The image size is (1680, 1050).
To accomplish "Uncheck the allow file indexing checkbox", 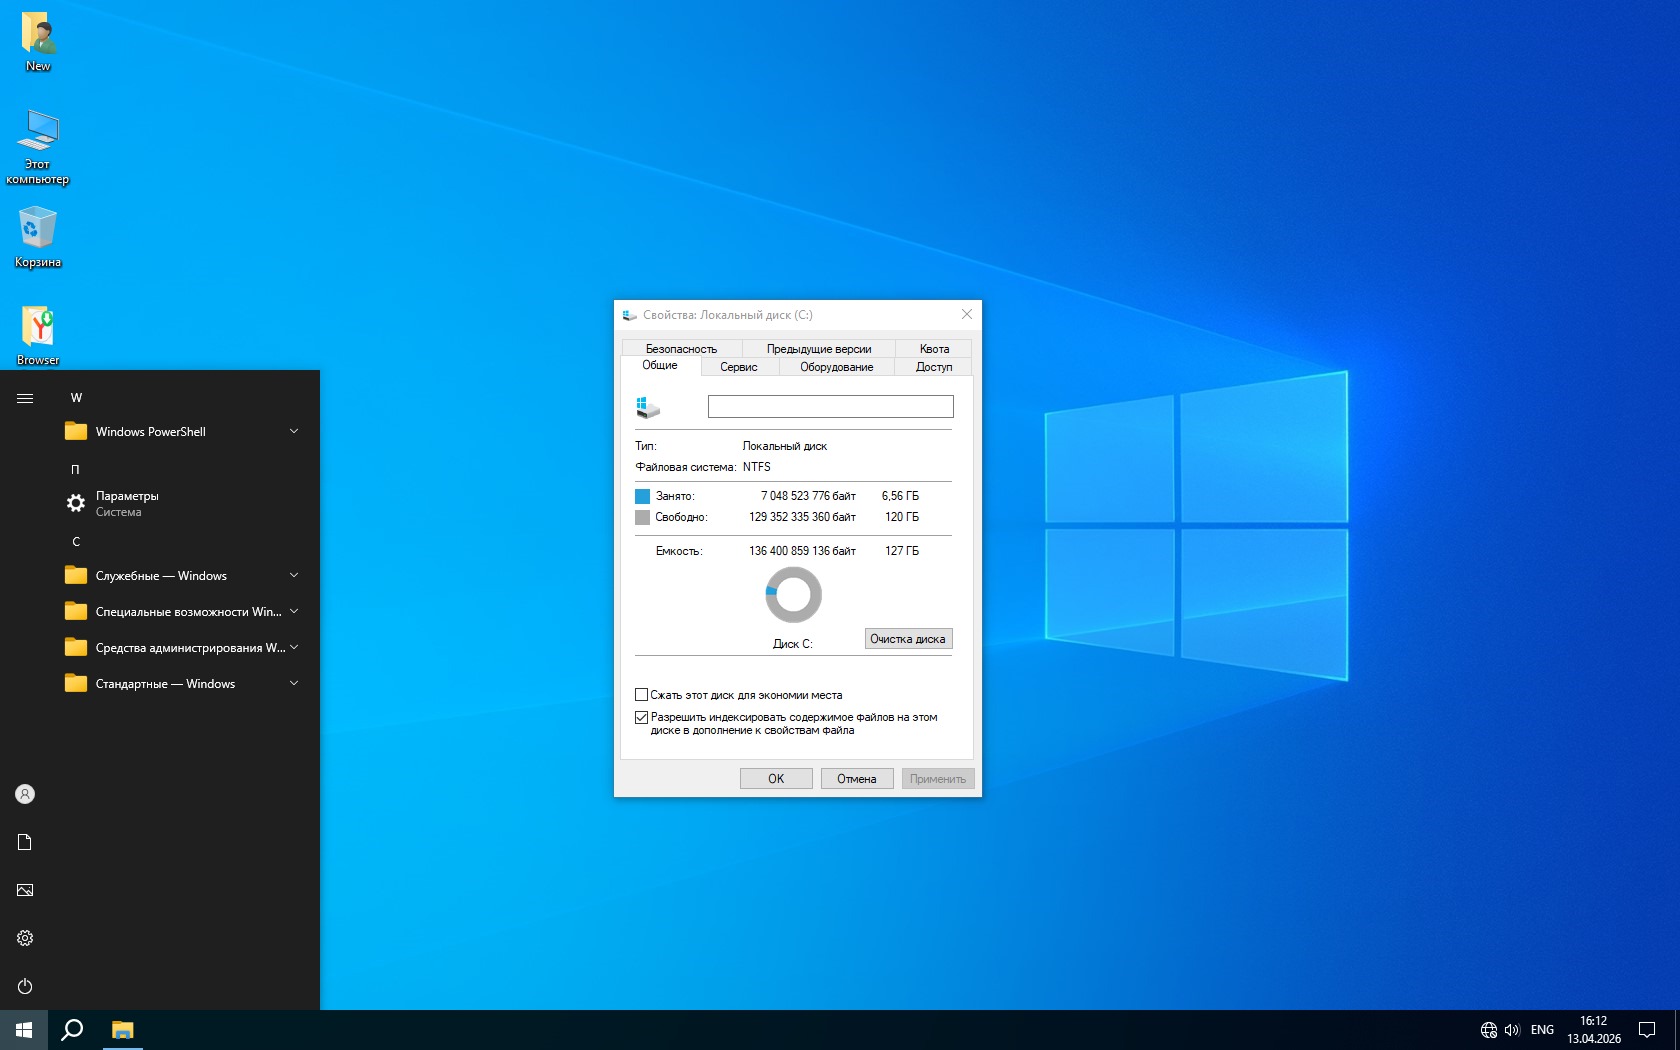I will pos(642,717).
